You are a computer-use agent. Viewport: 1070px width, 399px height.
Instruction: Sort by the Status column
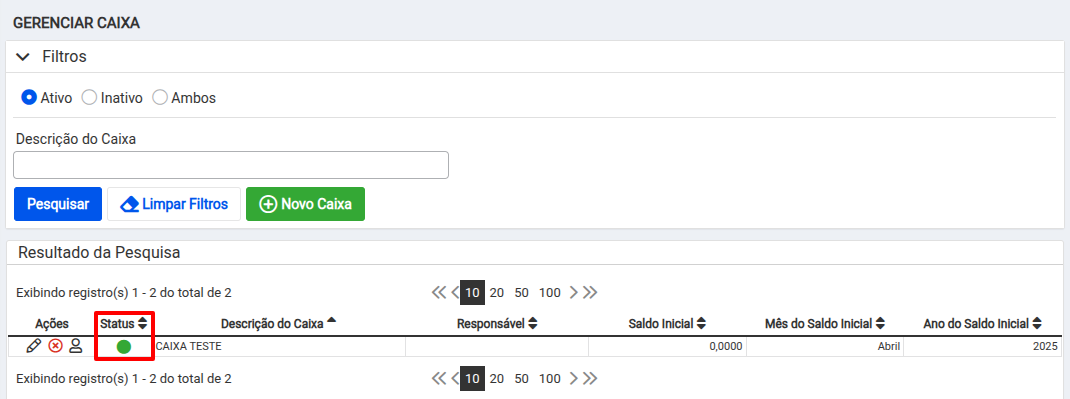point(124,324)
